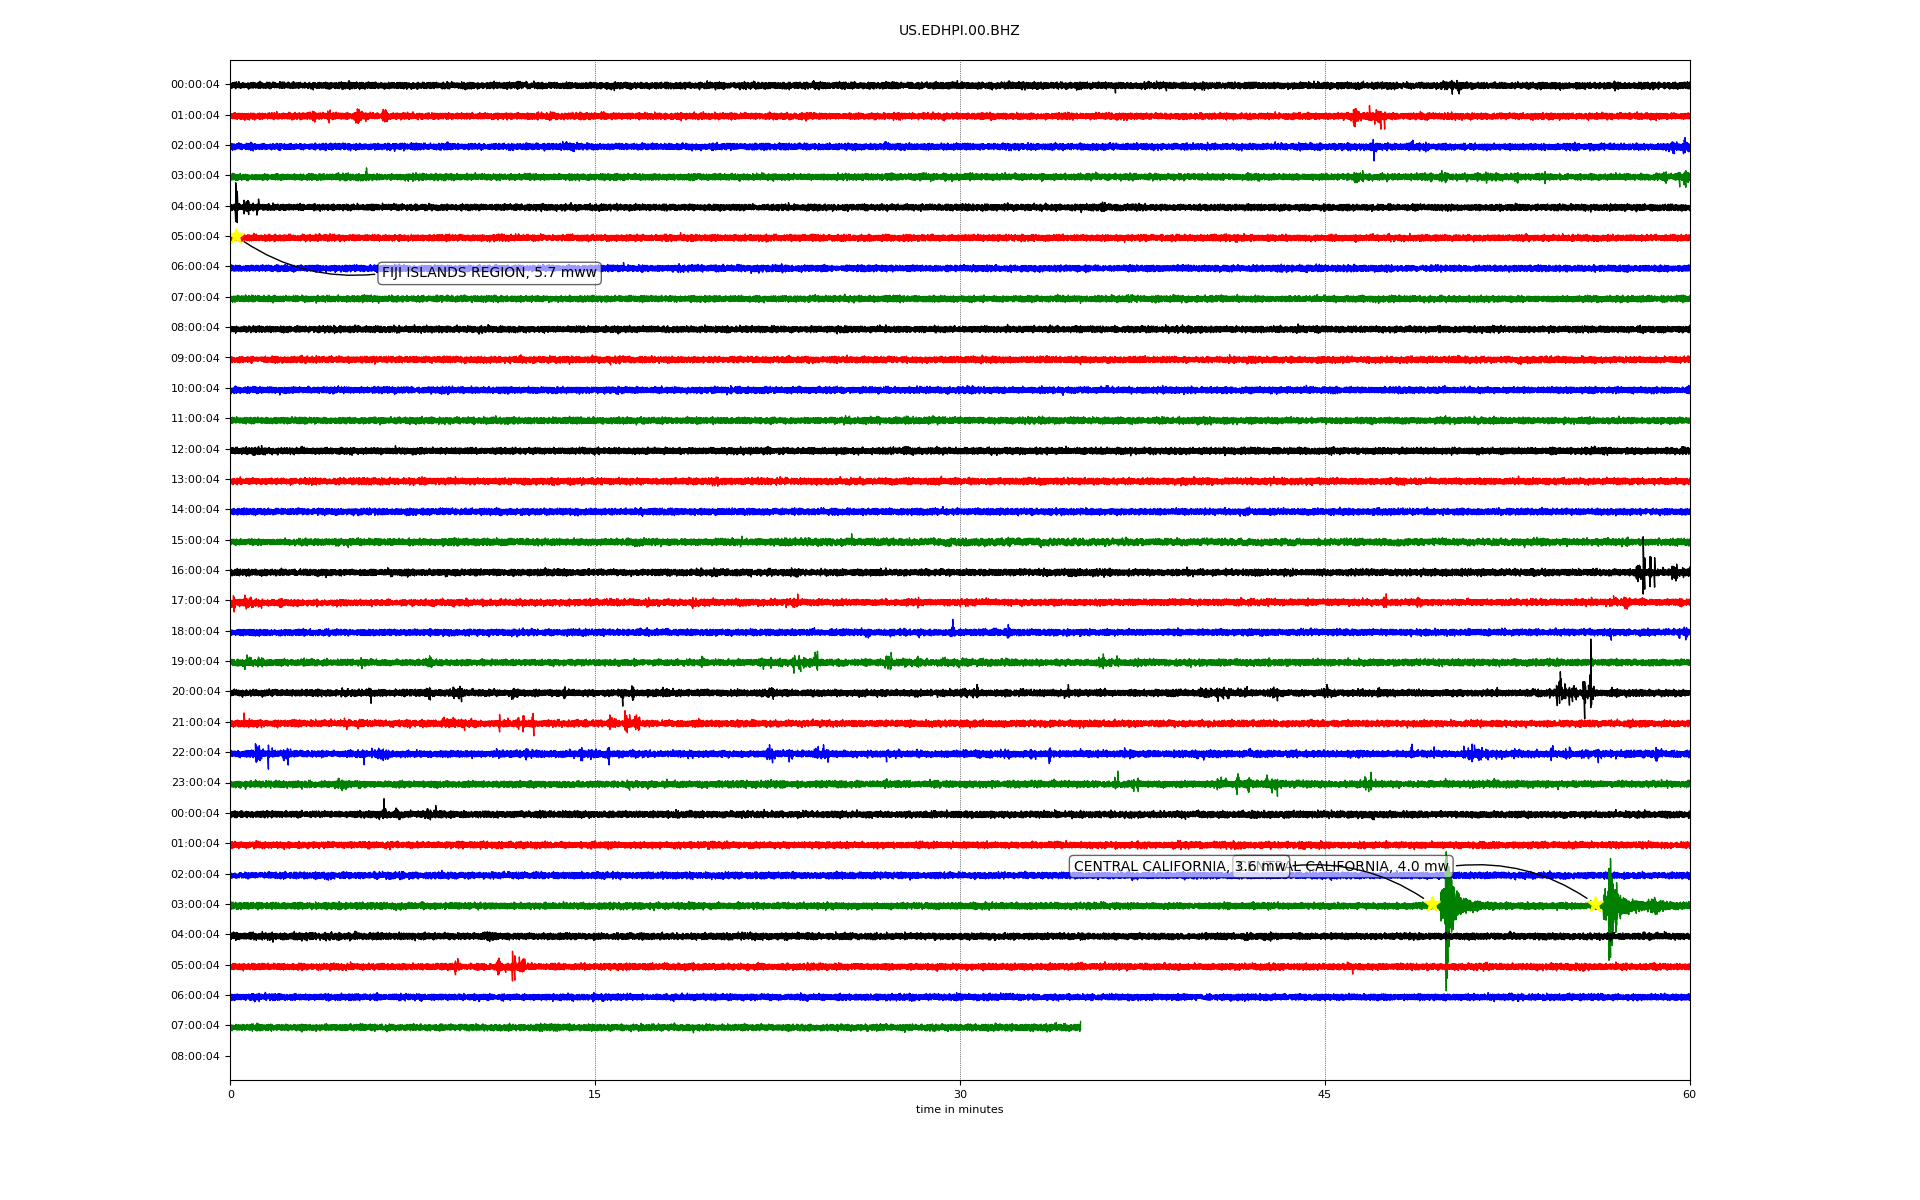
Task: Click the 45 tick on the x-axis
Action: click(x=1325, y=1094)
